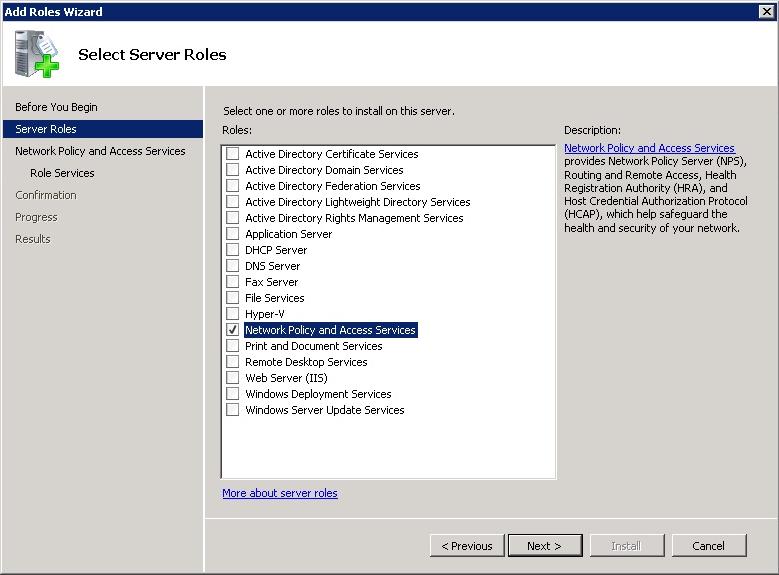Click the Previous button
The height and width of the screenshot is (575, 779).
pos(467,546)
